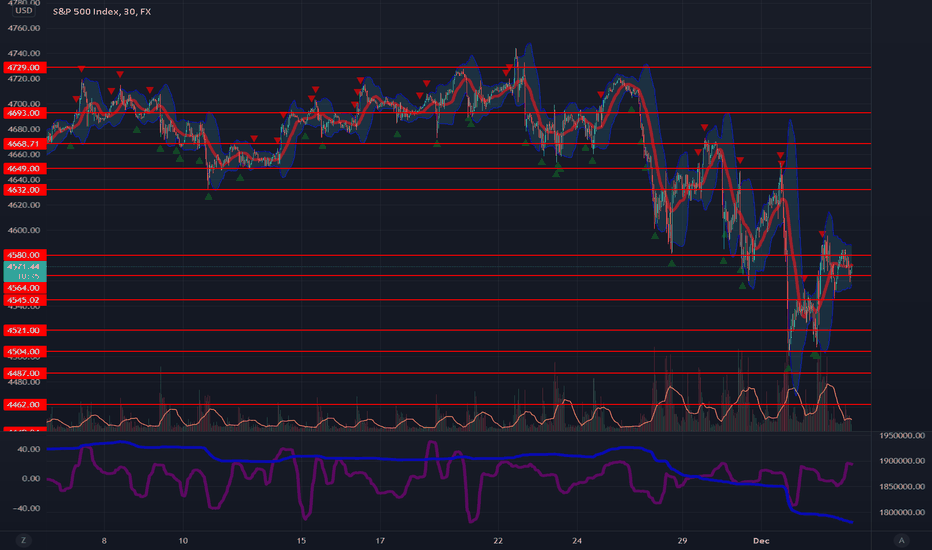Click the 29 date on time axis

(x=682, y=540)
